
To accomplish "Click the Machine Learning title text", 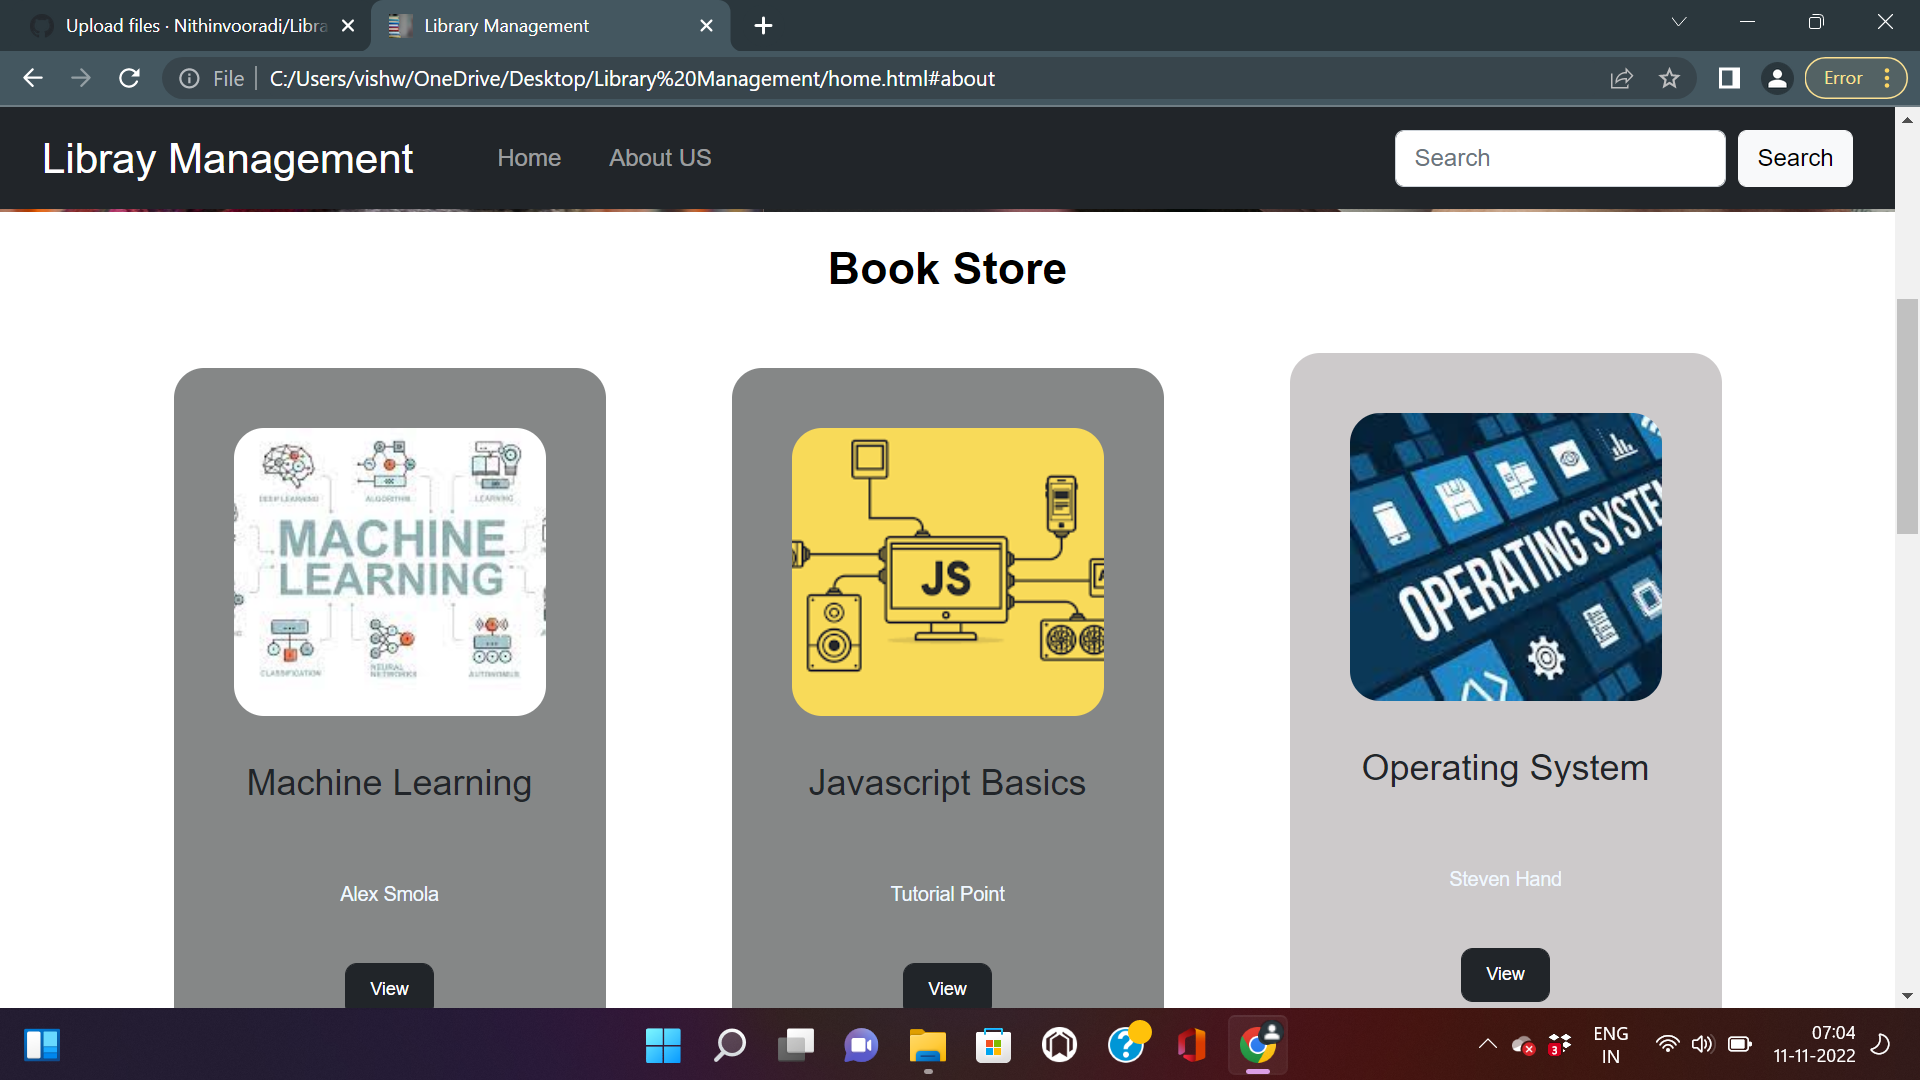I will click(389, 783).
